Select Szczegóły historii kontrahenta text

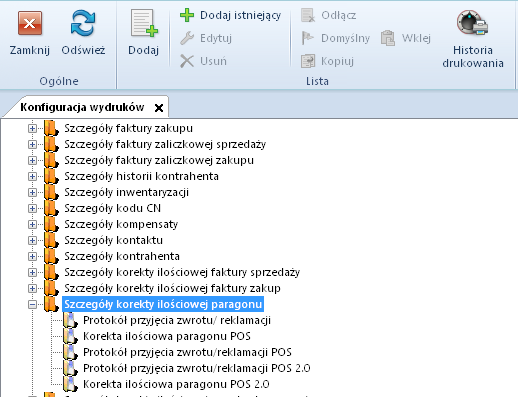pyautogui.click(x=141, y=176)
